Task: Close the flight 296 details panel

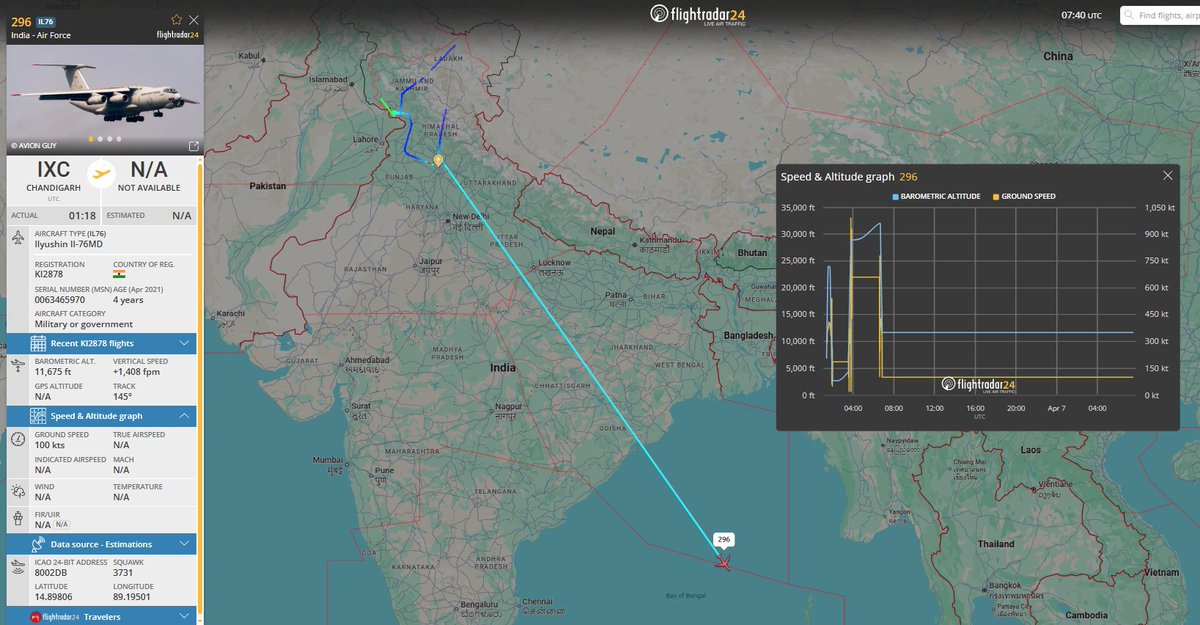Action: [194, 19]
